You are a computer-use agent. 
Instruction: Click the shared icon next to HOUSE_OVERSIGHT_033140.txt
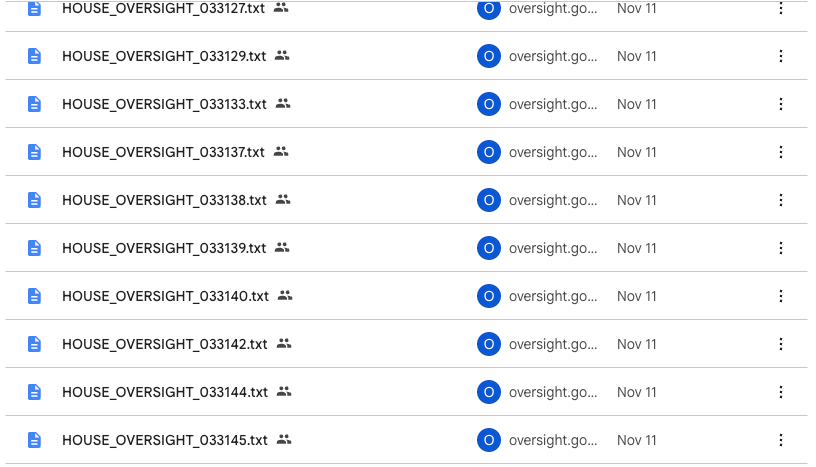pyautogui.click(x=285, y=296)
